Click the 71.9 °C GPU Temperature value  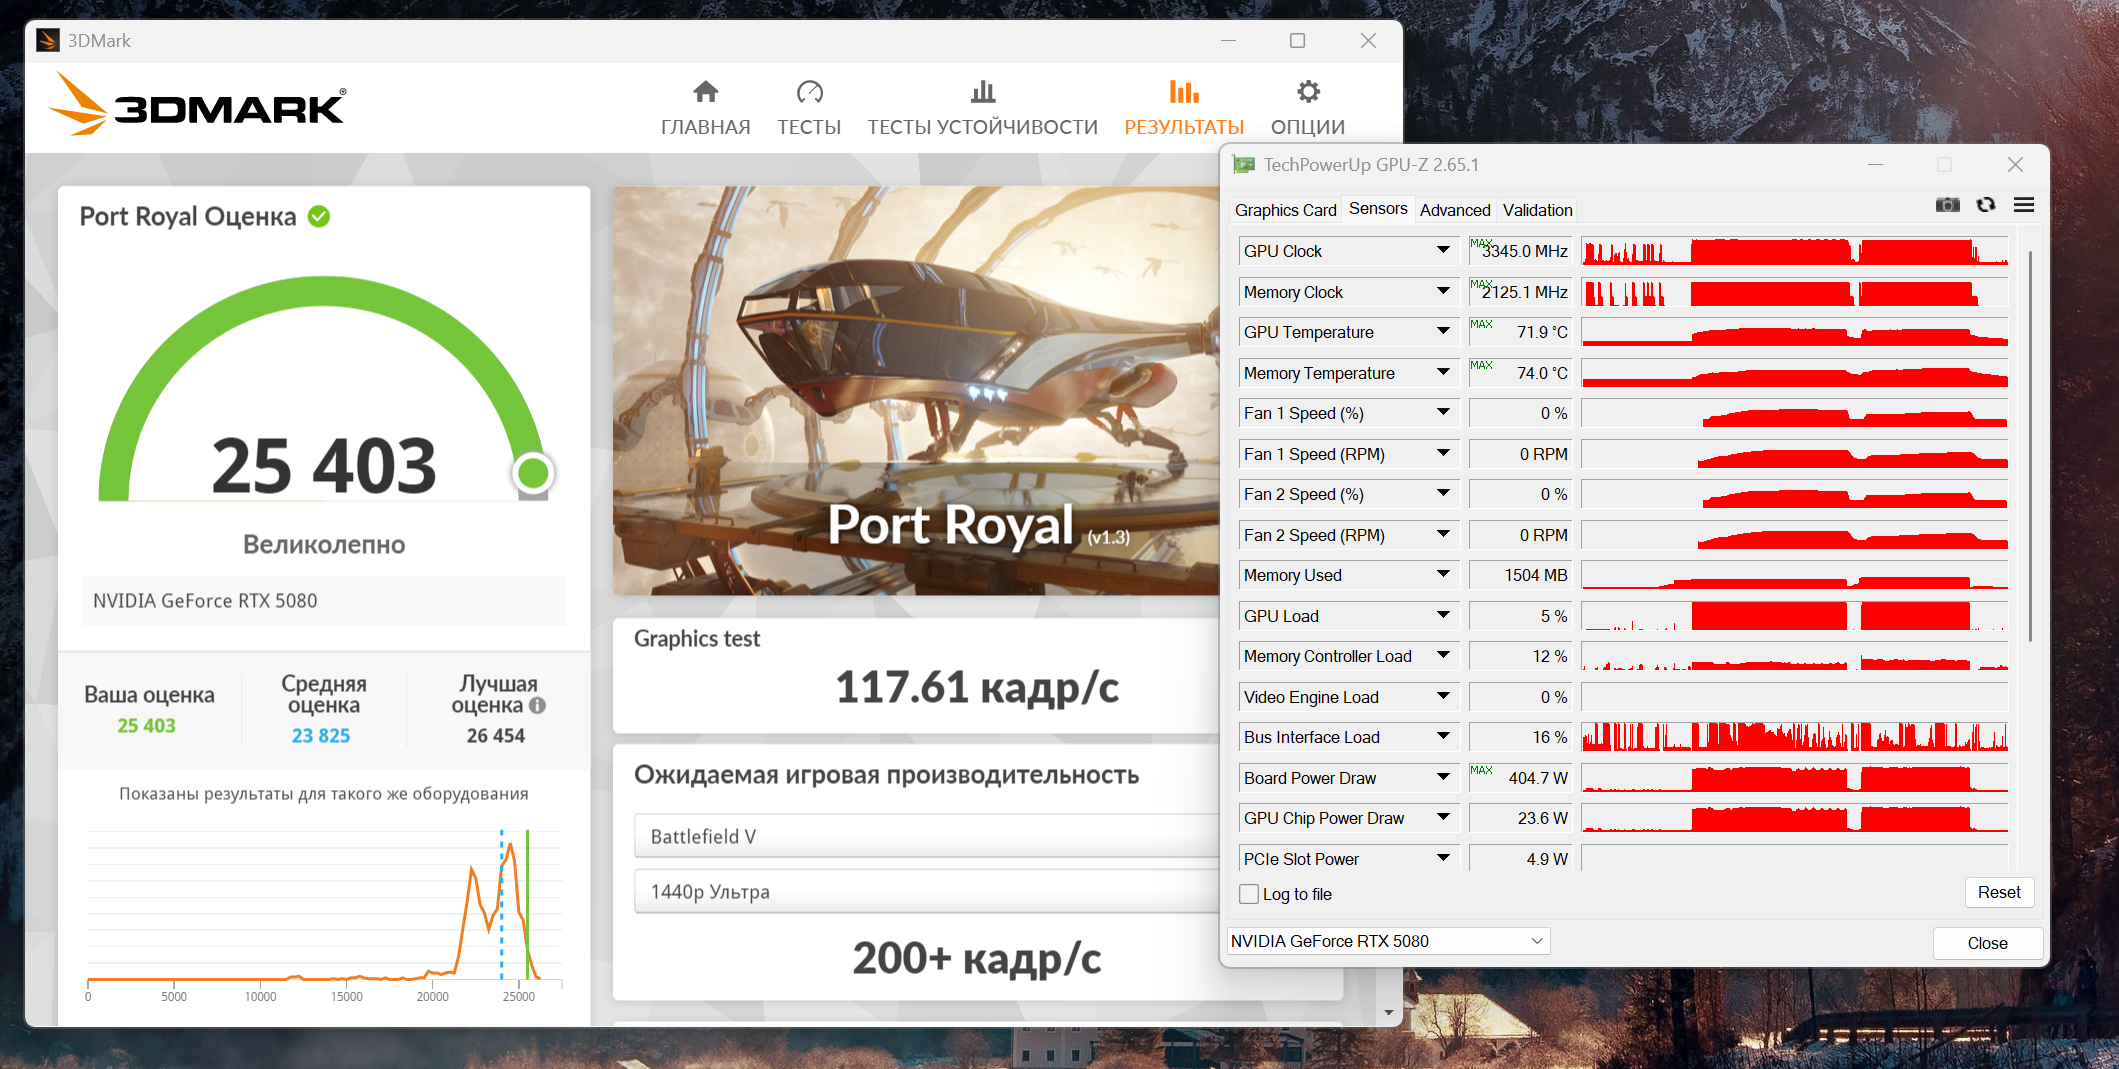1520,331
